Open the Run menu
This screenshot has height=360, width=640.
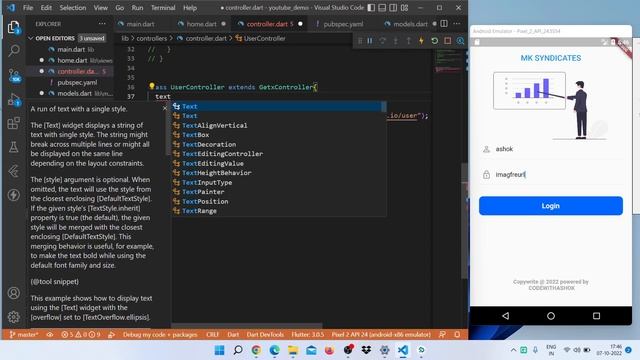pos(137,8)
